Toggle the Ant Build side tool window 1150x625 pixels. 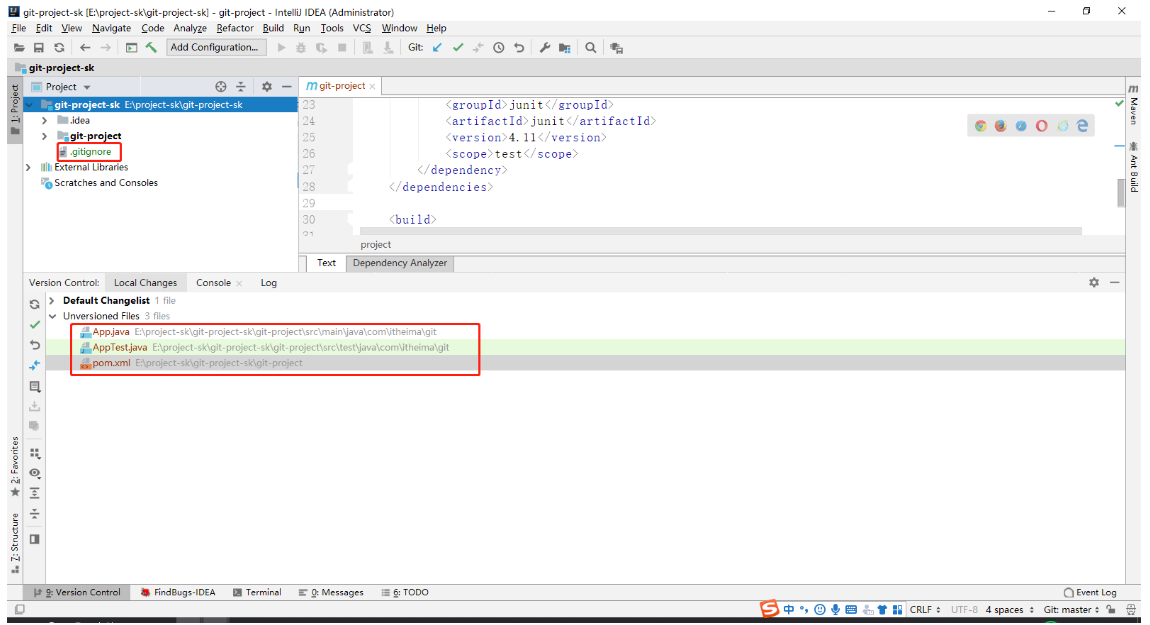point(1134,167)
